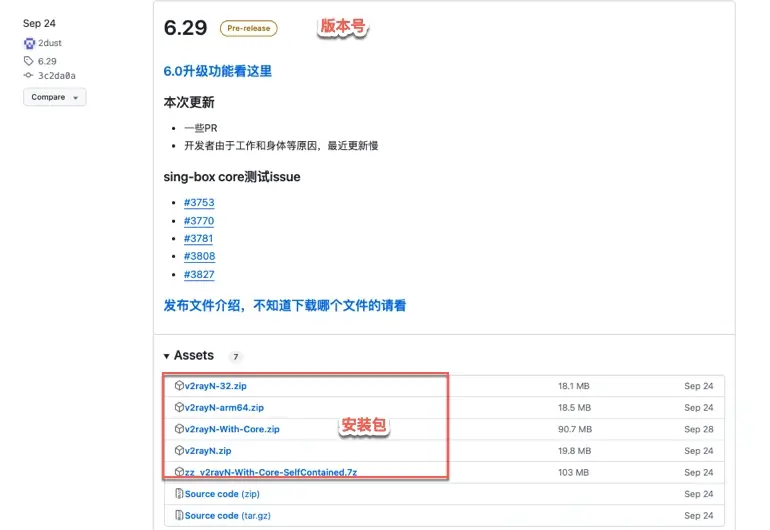Screen dimensions: 770x530
Task: Open issue #3808
Action: (199, 256)
